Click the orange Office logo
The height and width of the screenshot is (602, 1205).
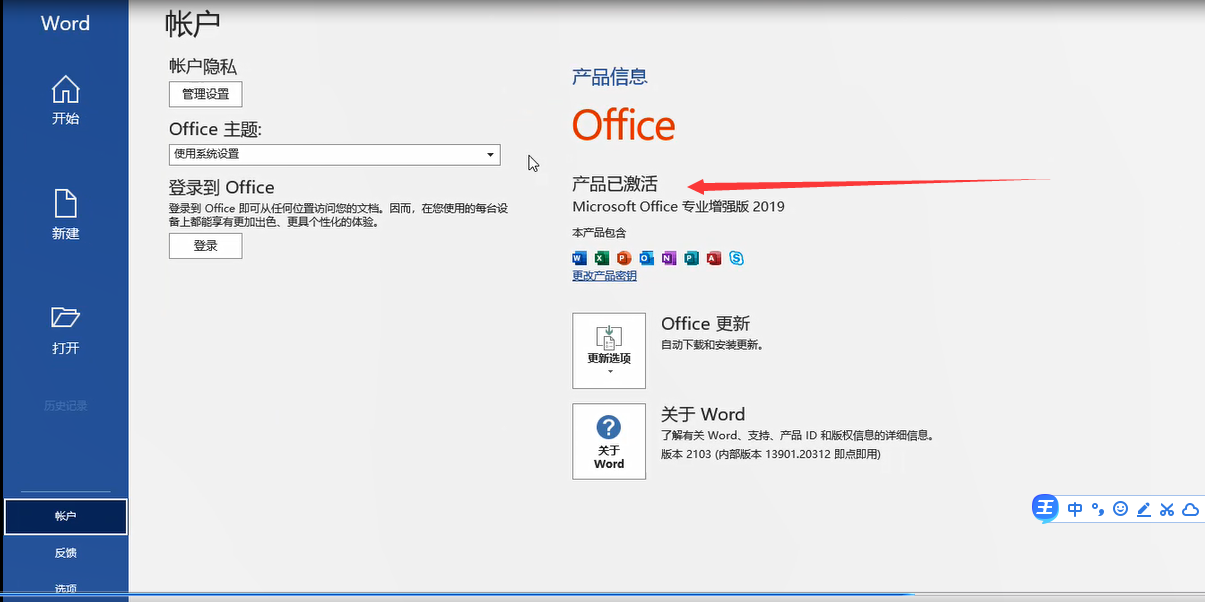click(x=624, y=126)
